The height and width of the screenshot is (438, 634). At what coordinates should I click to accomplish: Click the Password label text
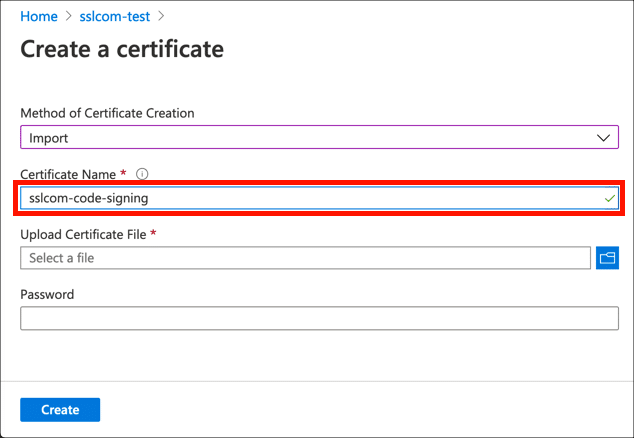coord(47,294)
